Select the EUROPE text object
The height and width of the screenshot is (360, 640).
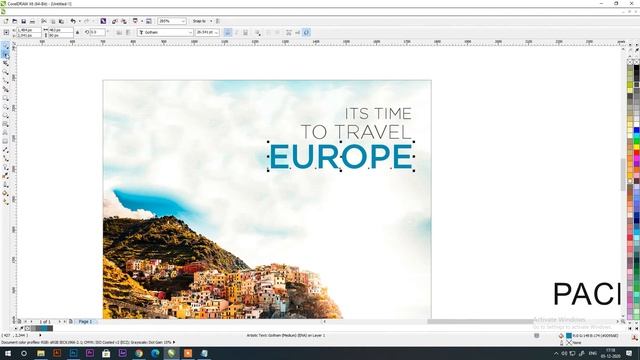(341, 156)
